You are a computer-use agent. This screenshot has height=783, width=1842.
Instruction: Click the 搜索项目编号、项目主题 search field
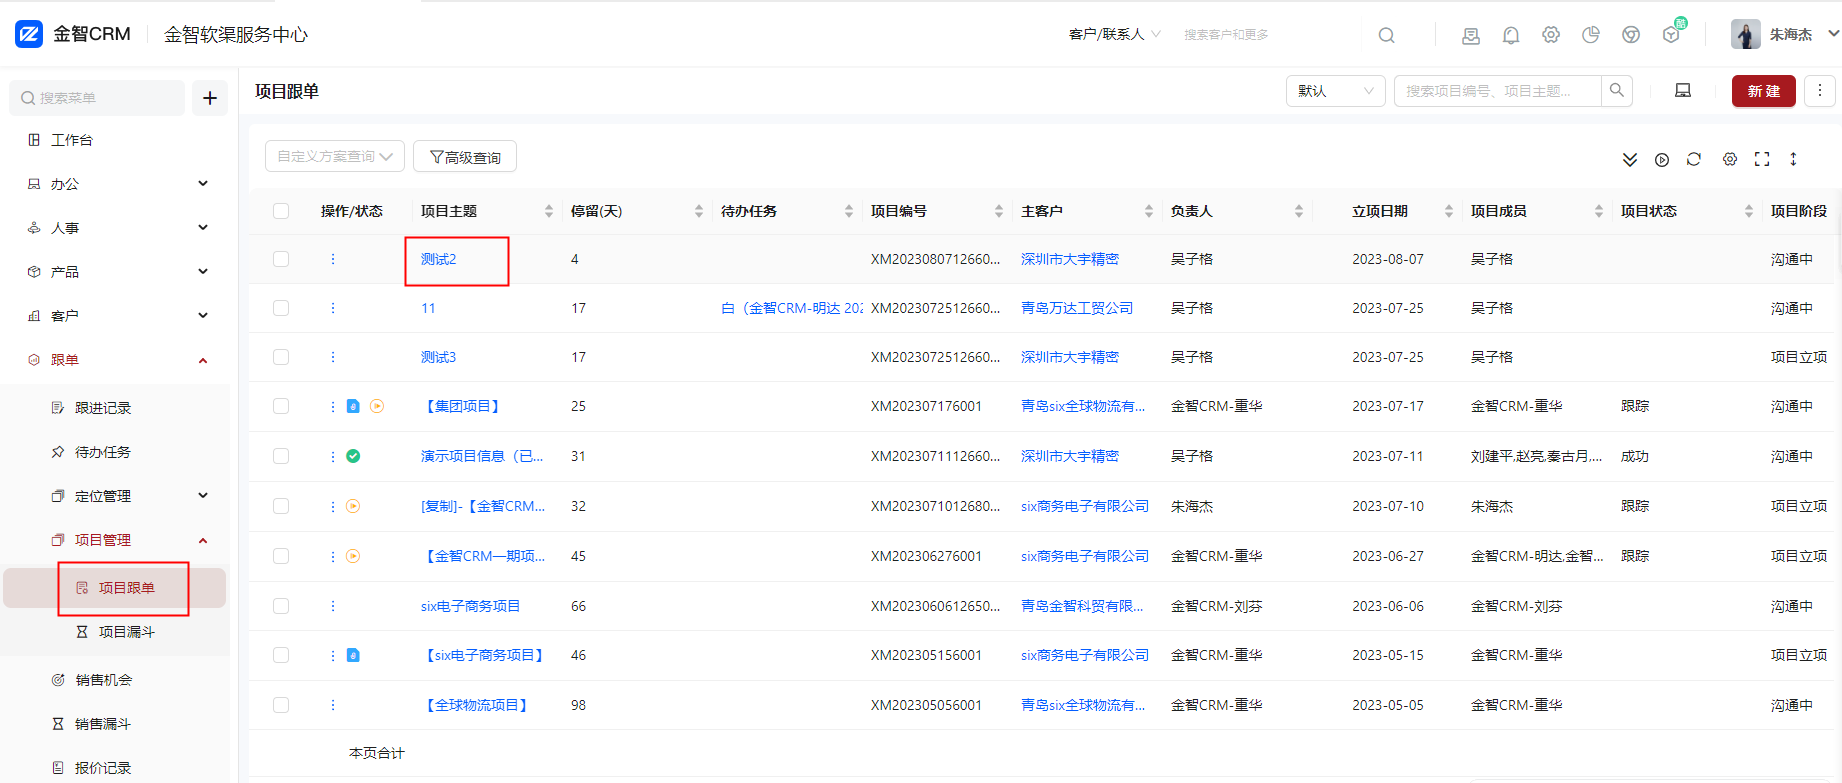tap(1498, 91)
